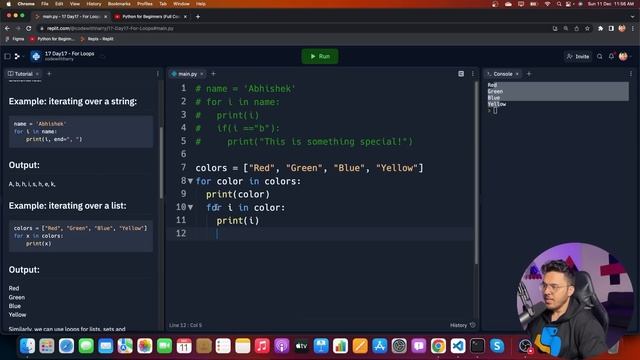Open the File menu
The height and width of the screenshot is (360, 640).
pos(45,4)
